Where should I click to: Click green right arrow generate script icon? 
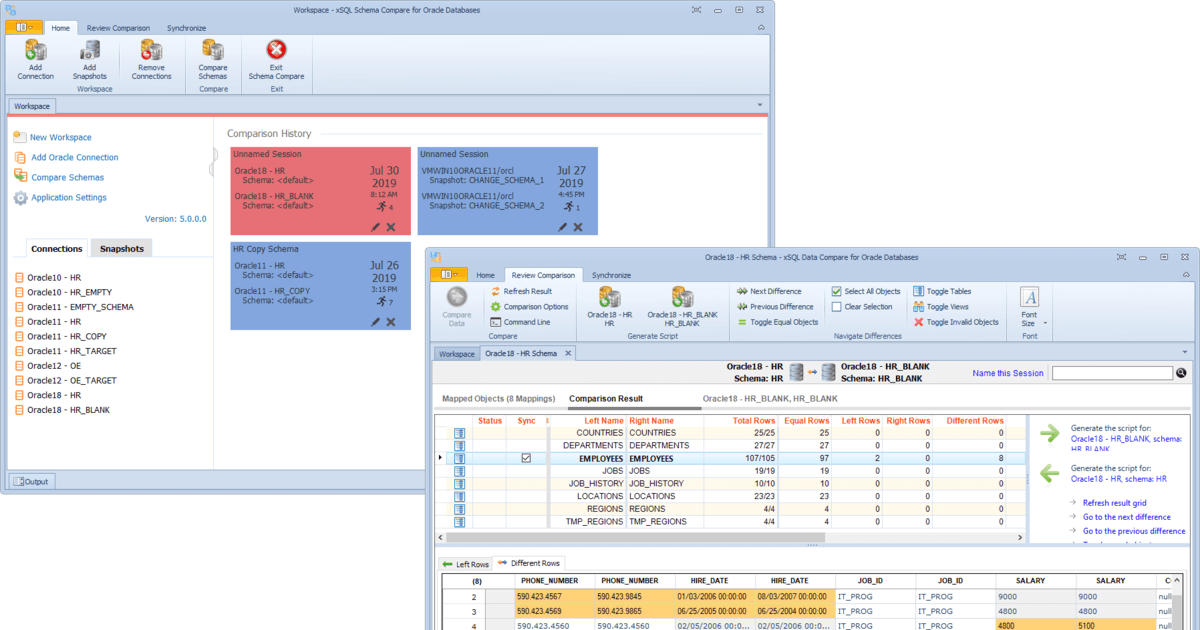[1049, 433]
